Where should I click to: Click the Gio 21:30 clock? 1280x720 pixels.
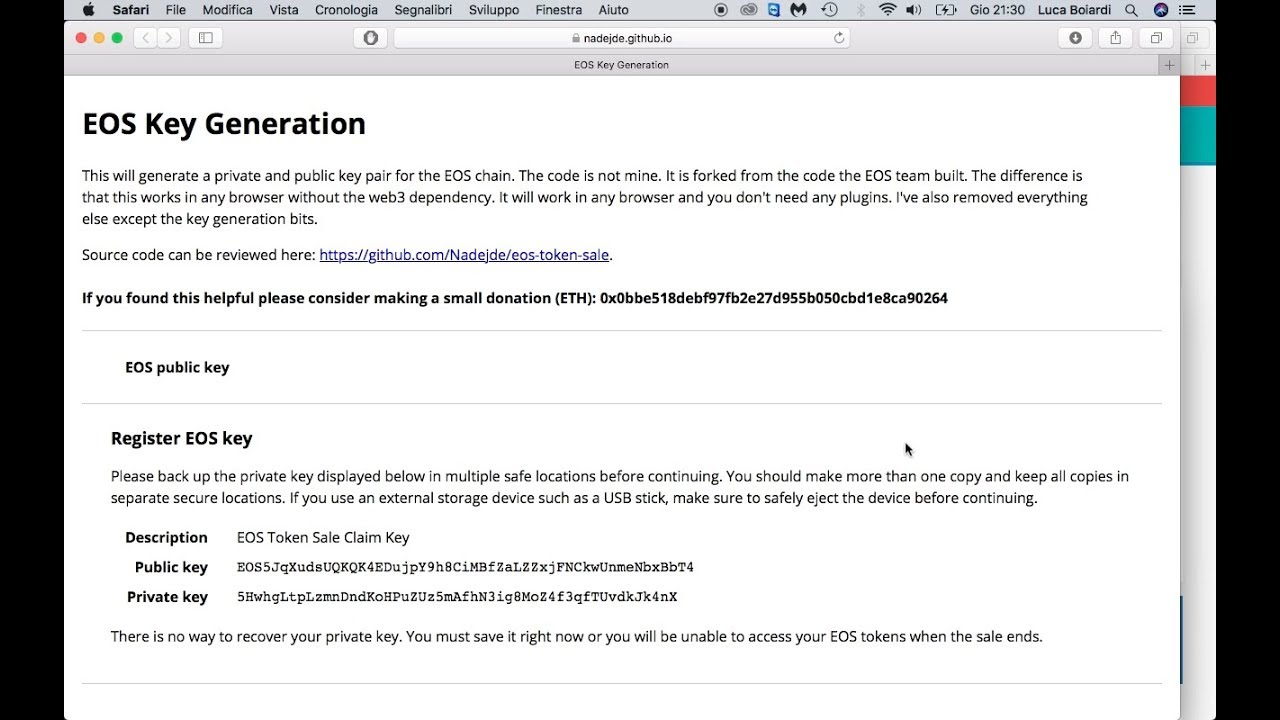(x=997, y=10)
